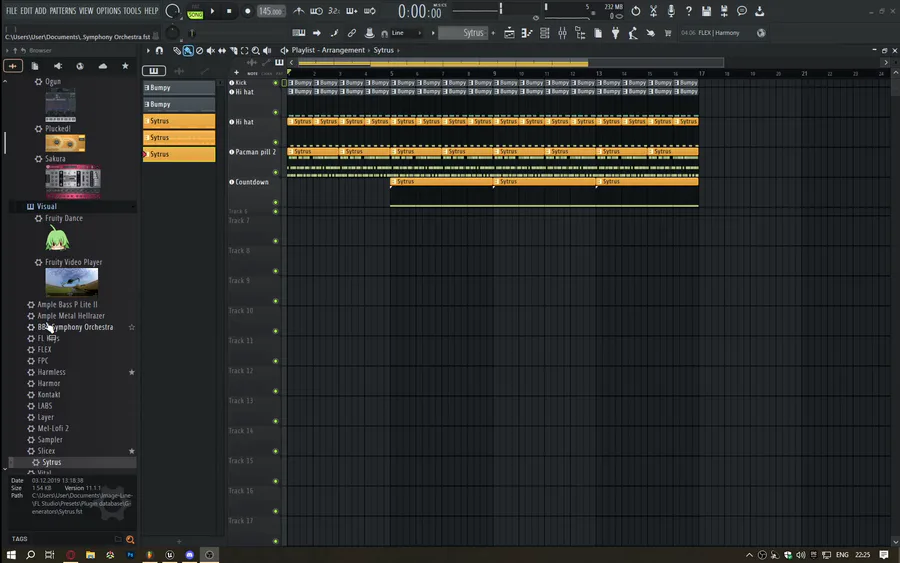Screen dimensions: 900x563
Task: Open undo history icon
Action: pos(635,11)
